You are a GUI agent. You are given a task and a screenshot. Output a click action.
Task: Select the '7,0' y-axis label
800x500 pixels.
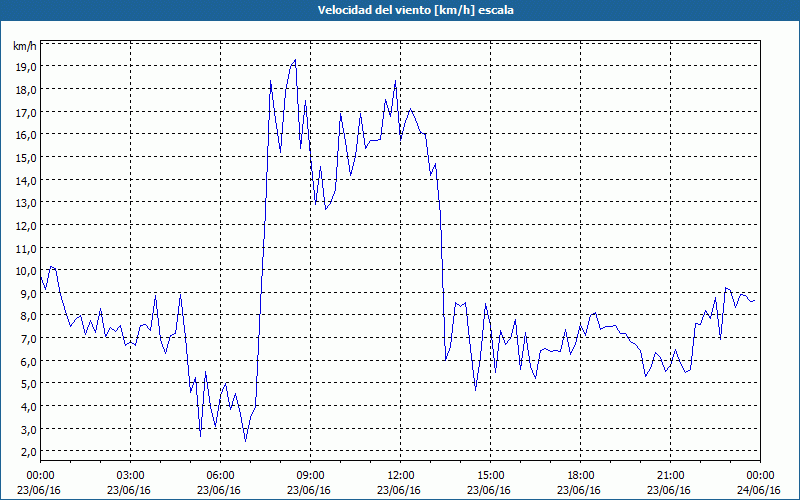(x=28, y=339)
